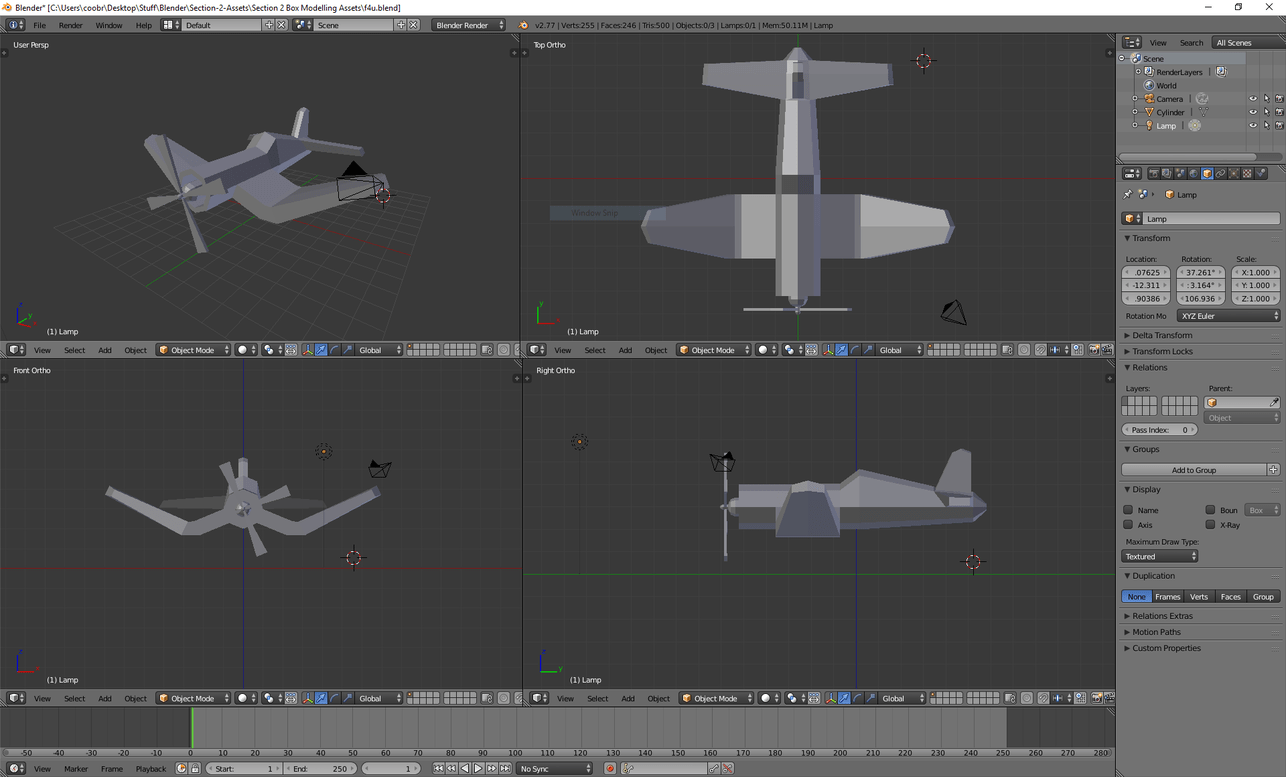Open the Render properties tab (camera icon)
1286x777 pixels.
pos(1154,173)
